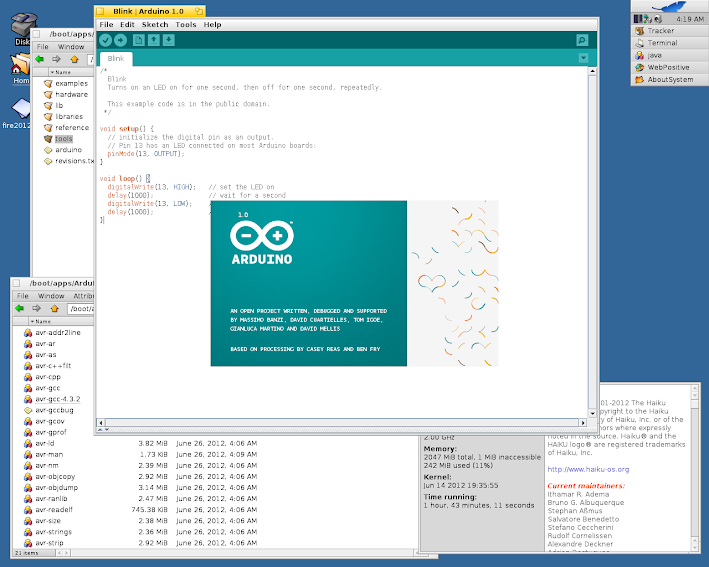This screenshot has width=709, height=567.
Task: Open a sketch with the Open arrow icon
Action: (x=154, y=40)
